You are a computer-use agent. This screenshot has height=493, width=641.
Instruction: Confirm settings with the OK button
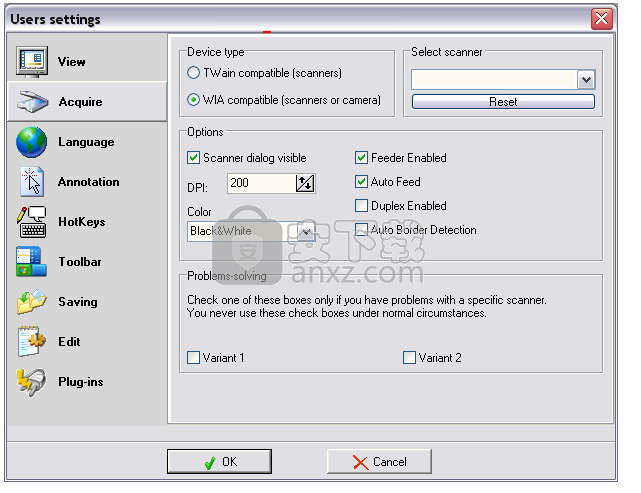pyautogui.click(x=220, y=462)
